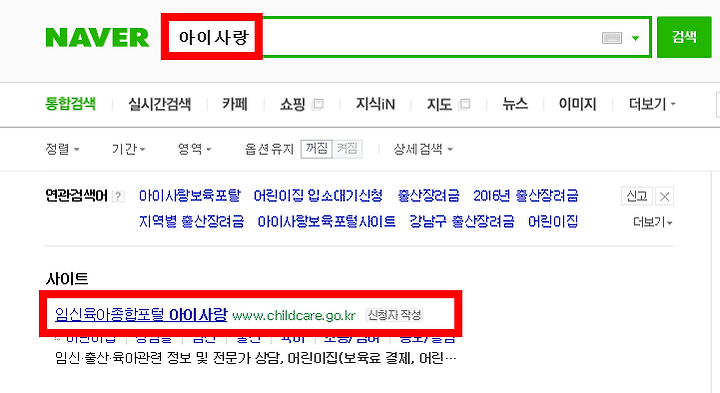Open the 정렬 sort dropdown
The width and height of the screenshot is (720, 393).
[x=62, y=149]
